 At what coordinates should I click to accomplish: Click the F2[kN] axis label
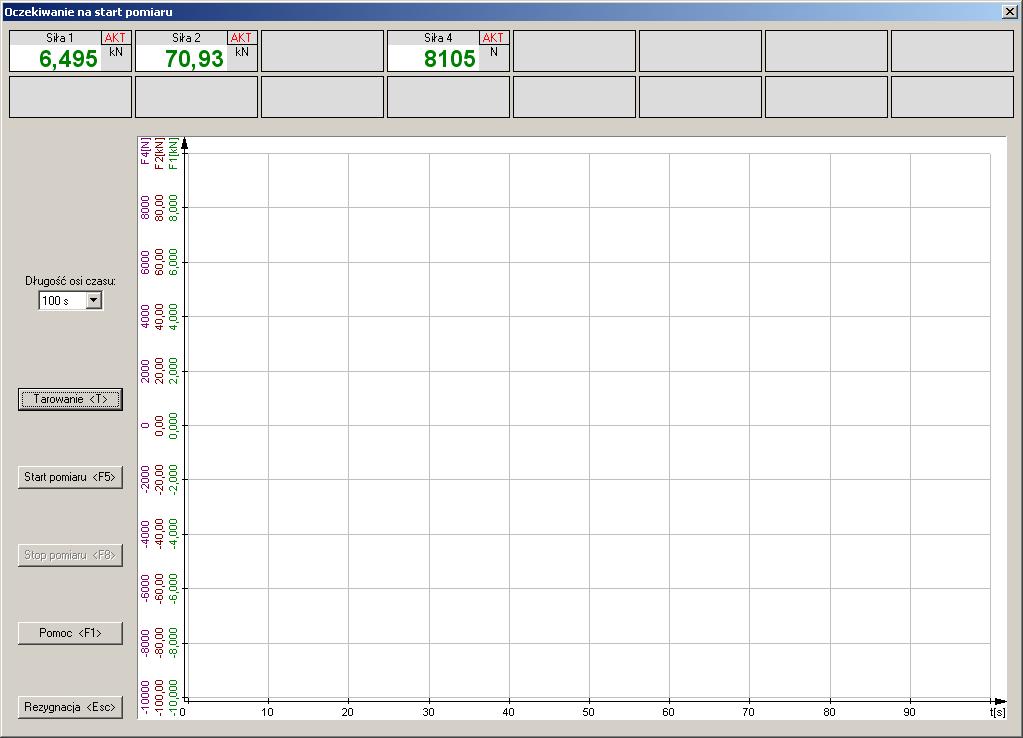click(159, 153)
